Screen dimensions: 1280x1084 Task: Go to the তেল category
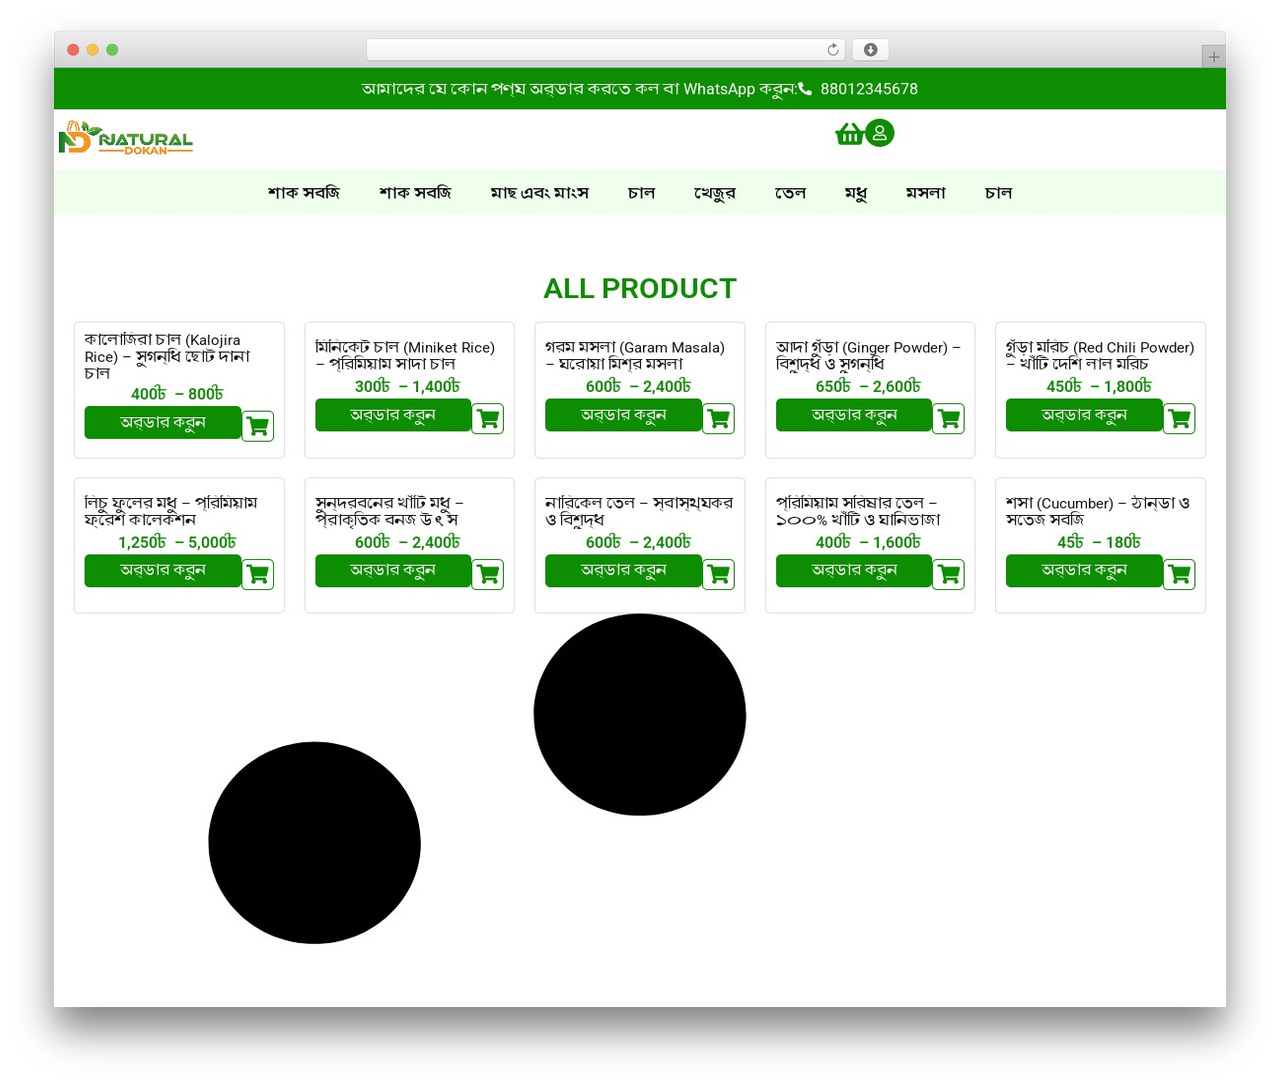click(790, 193)
